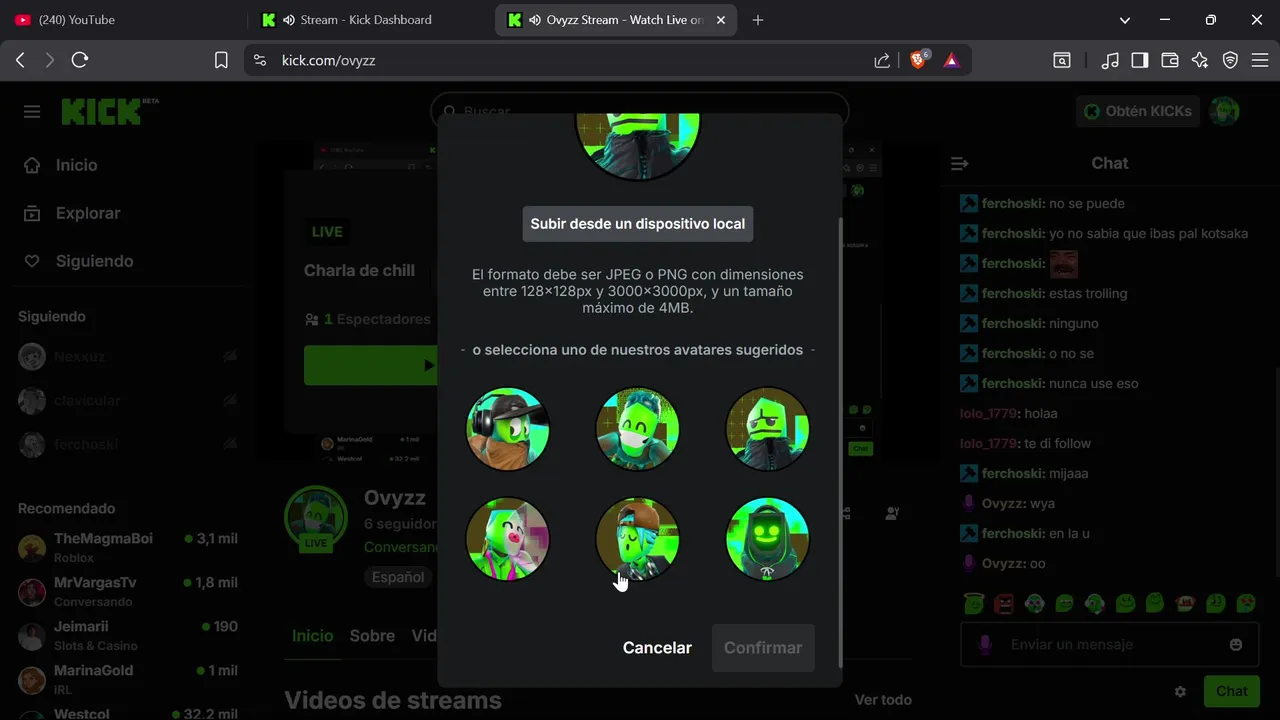The image size is (1280, 720).
Task: Click Ver todo for stream videos
Action: coord(883,700)
